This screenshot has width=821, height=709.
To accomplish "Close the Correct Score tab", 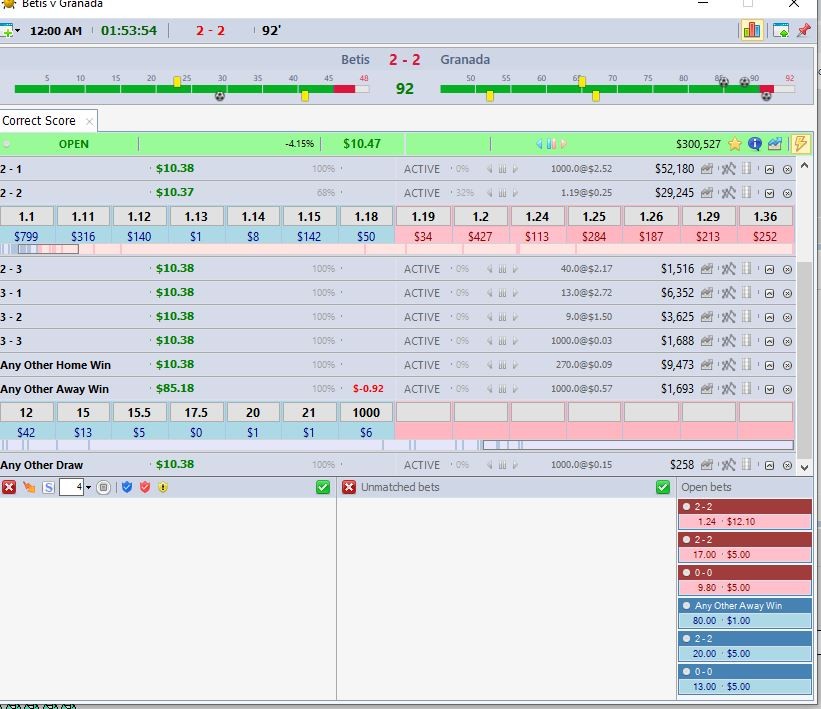I will point(89,121).
